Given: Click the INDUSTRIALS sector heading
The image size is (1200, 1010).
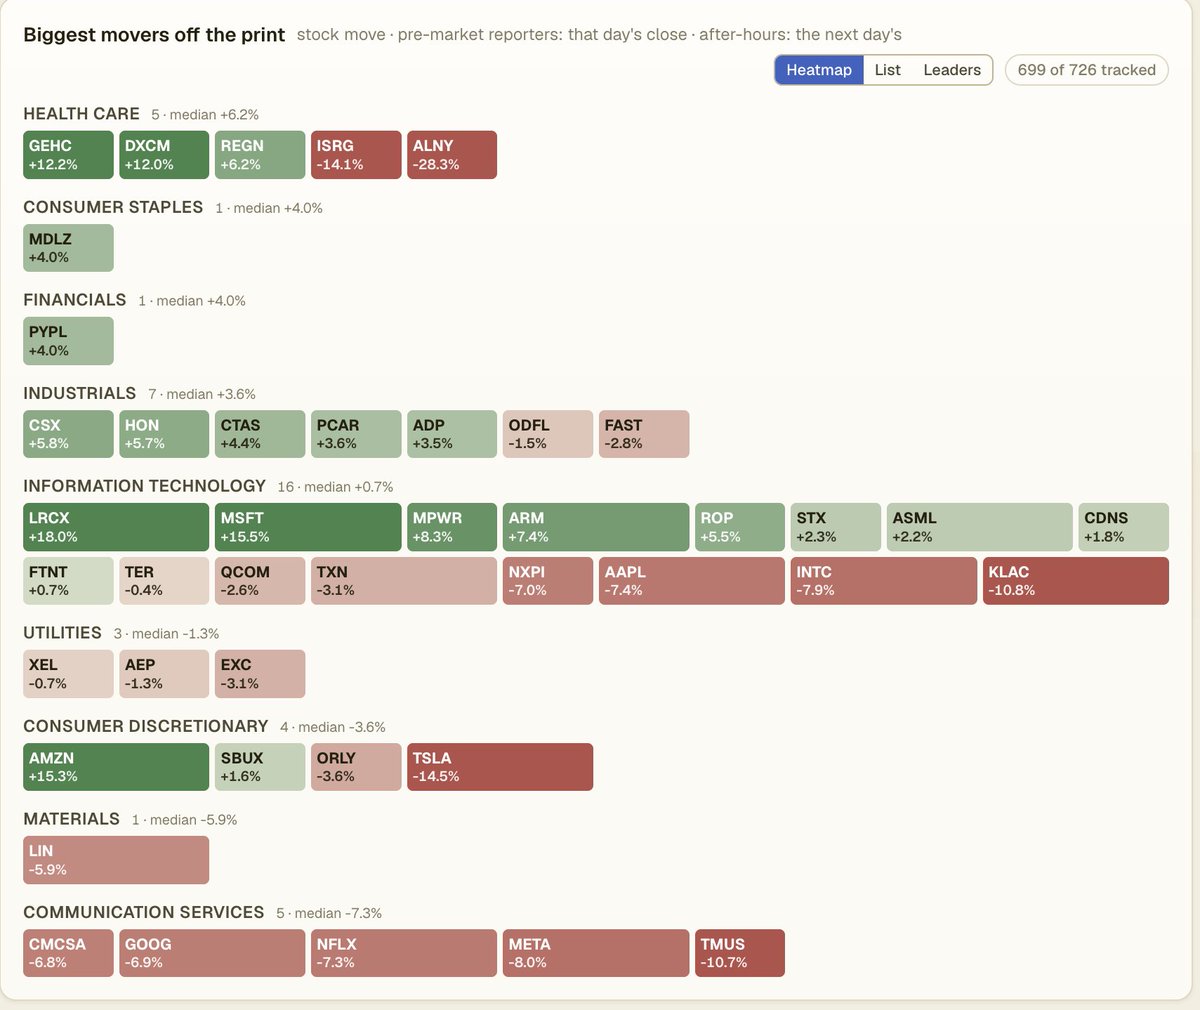Looking at the screenshot, I should coord(79,393).
